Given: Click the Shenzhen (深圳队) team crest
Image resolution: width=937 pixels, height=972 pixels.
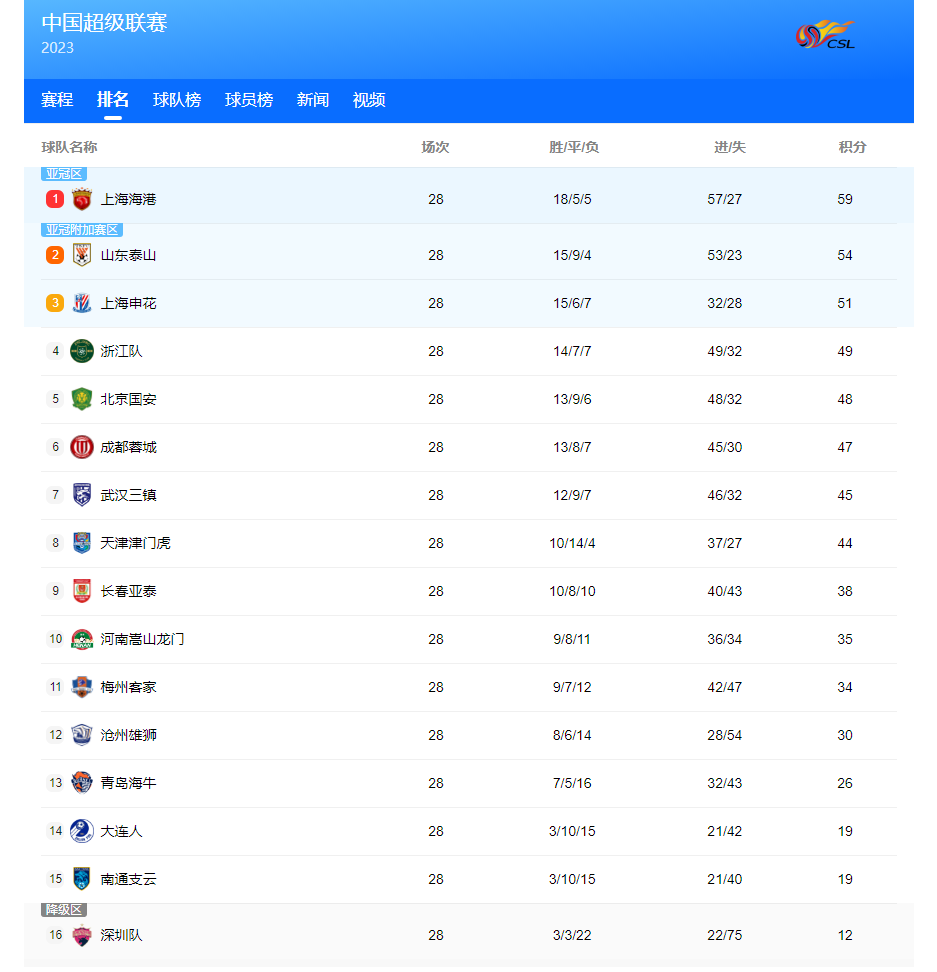Looking at the screenshot, I should [x=82, y=935].
